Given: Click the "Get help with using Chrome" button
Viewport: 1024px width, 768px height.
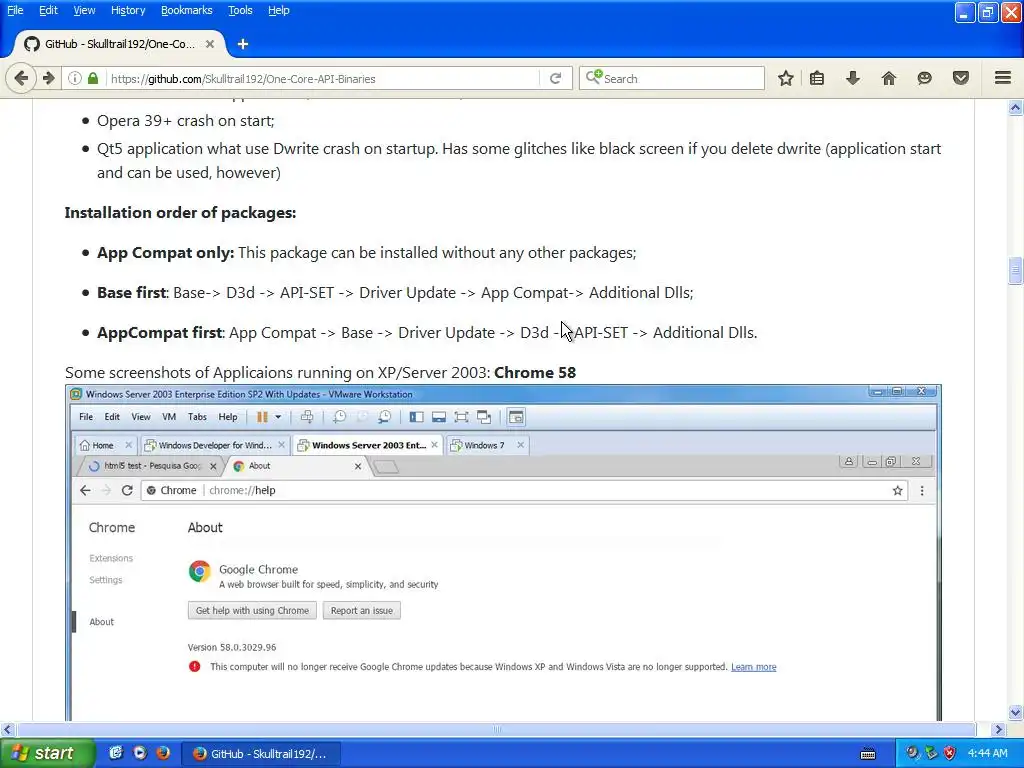Looking at the screenshot, I should coord(252,611).
